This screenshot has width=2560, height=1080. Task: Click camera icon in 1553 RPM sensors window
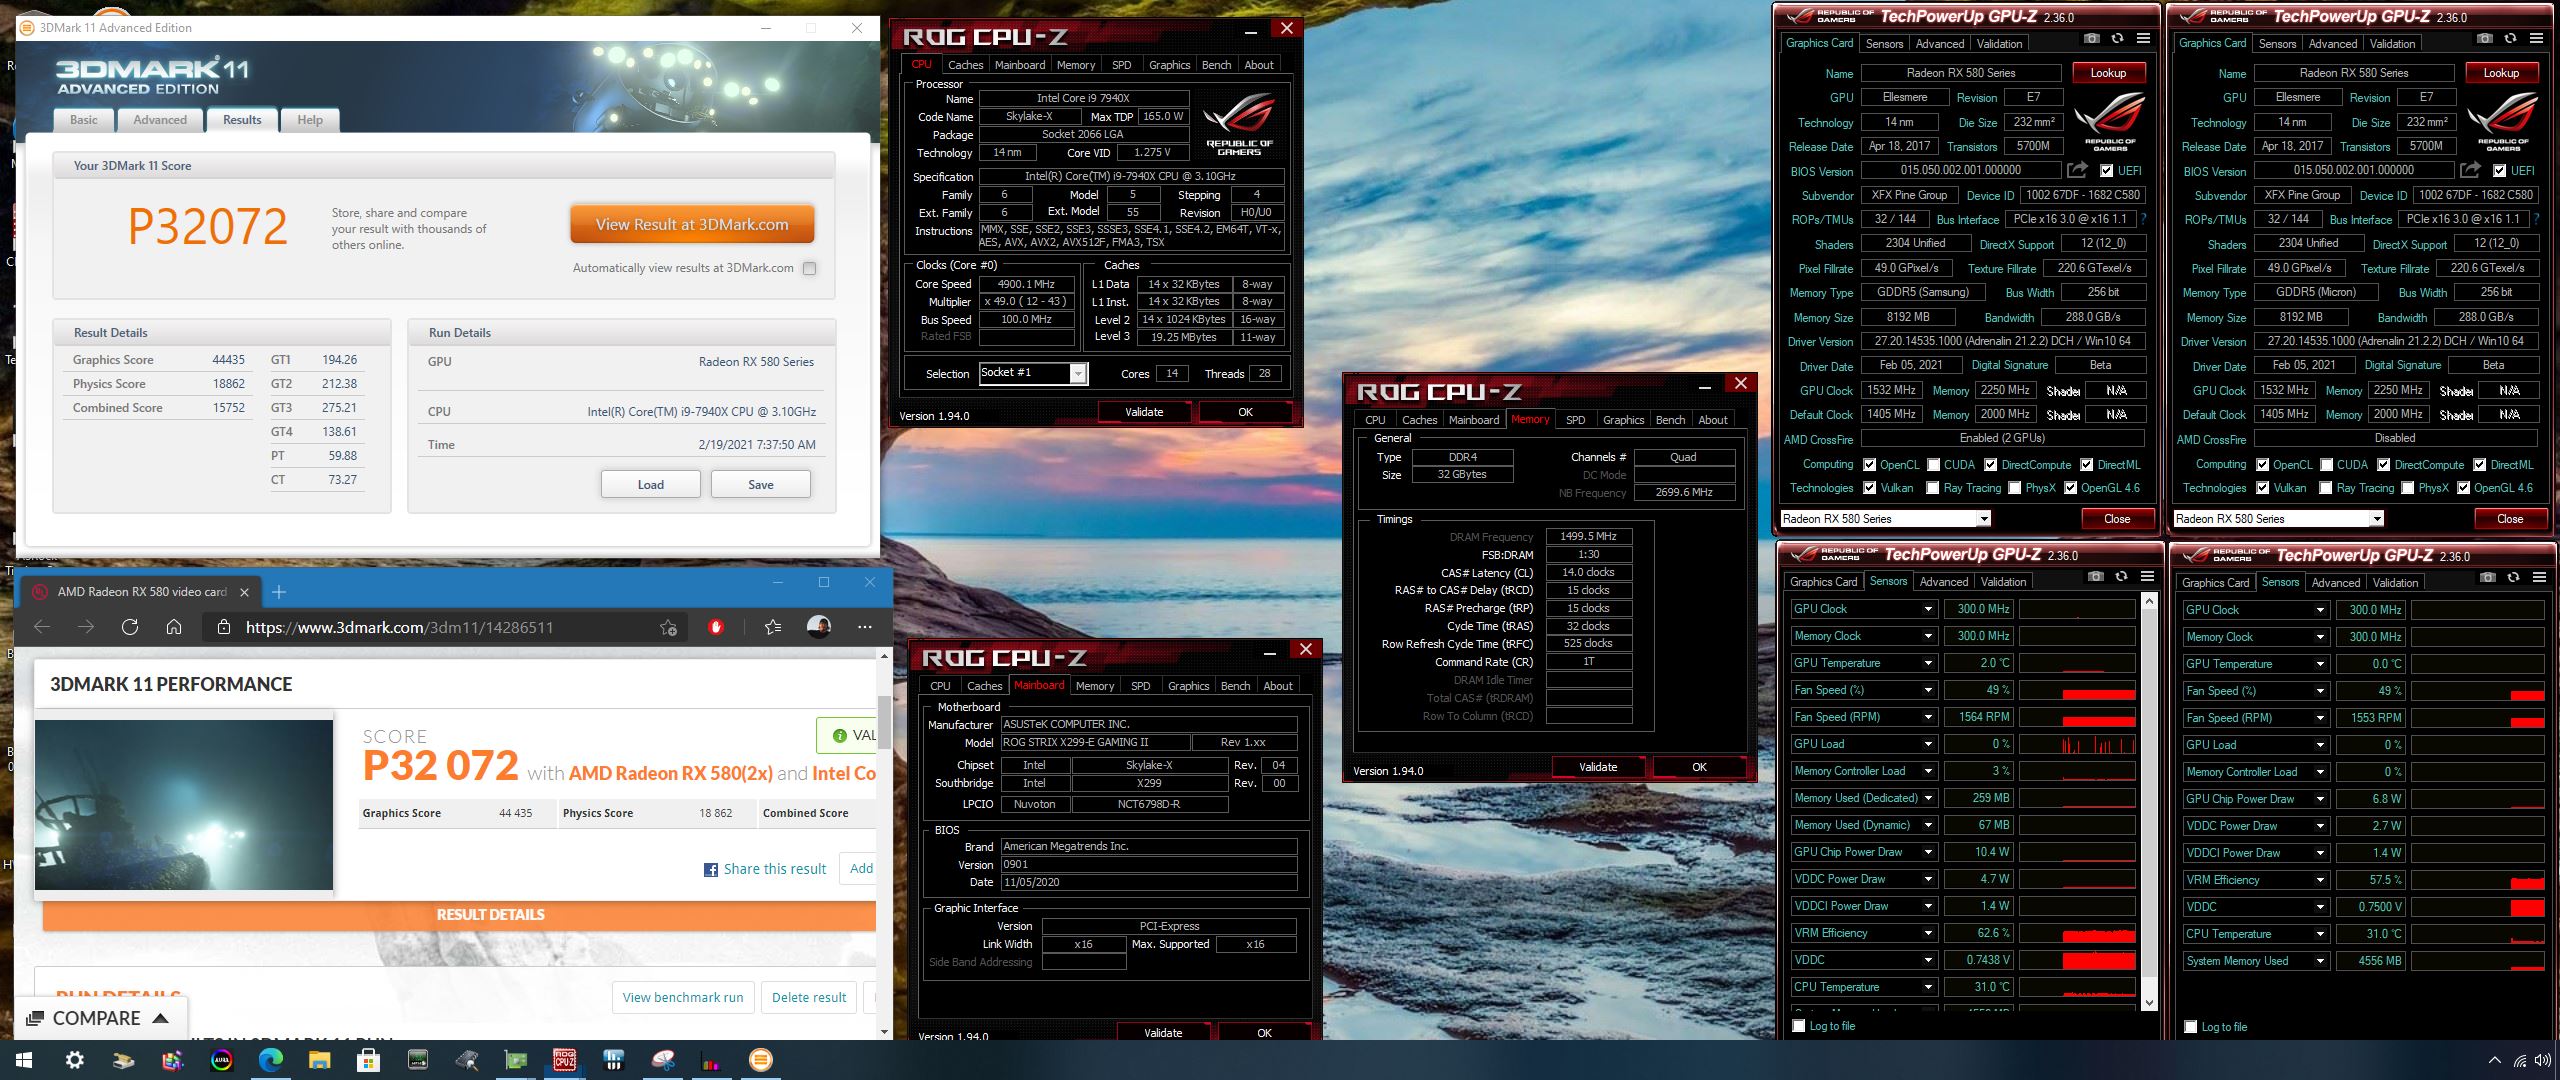click(2487, 578)
